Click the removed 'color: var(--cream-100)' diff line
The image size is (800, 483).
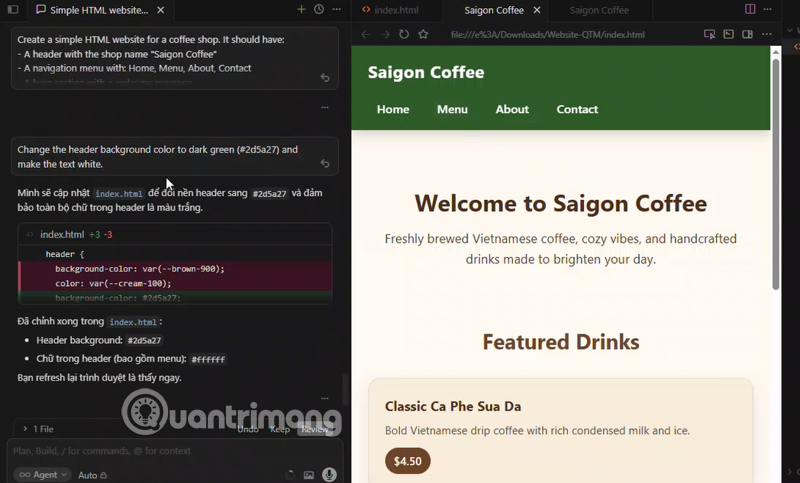pyautogui.click(x=176, y=284)
